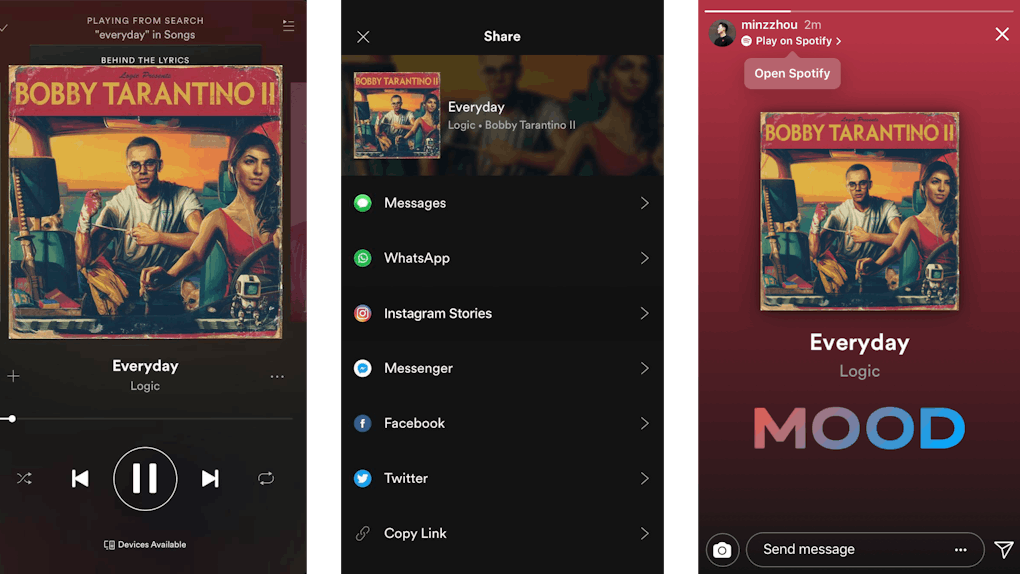1020x574 pixels.
Task: Click the Twitter bird icon
Action: (363, 478)
